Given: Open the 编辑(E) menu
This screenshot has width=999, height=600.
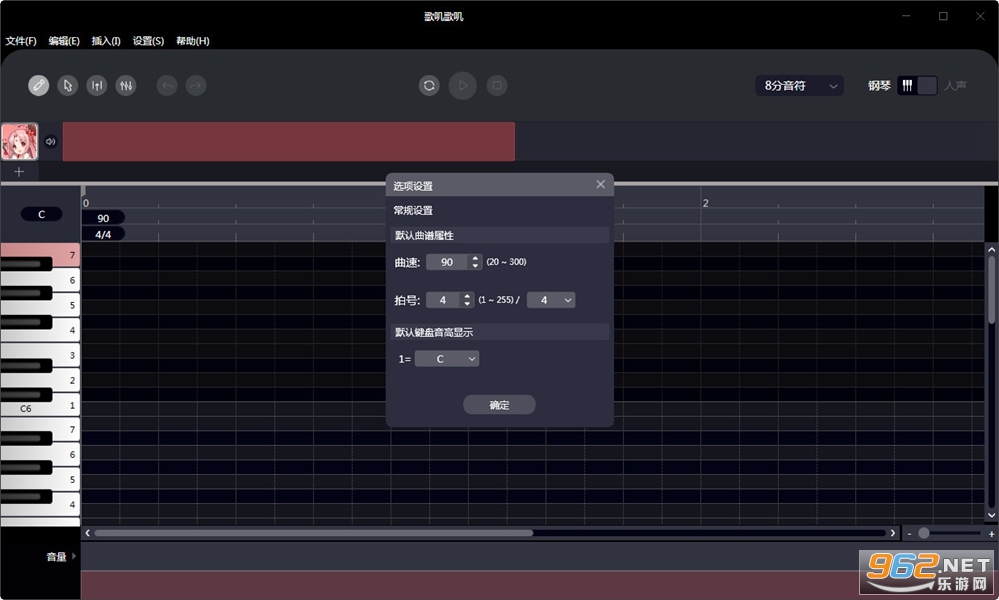Looking at the screenshot, I should coord(64,41).
